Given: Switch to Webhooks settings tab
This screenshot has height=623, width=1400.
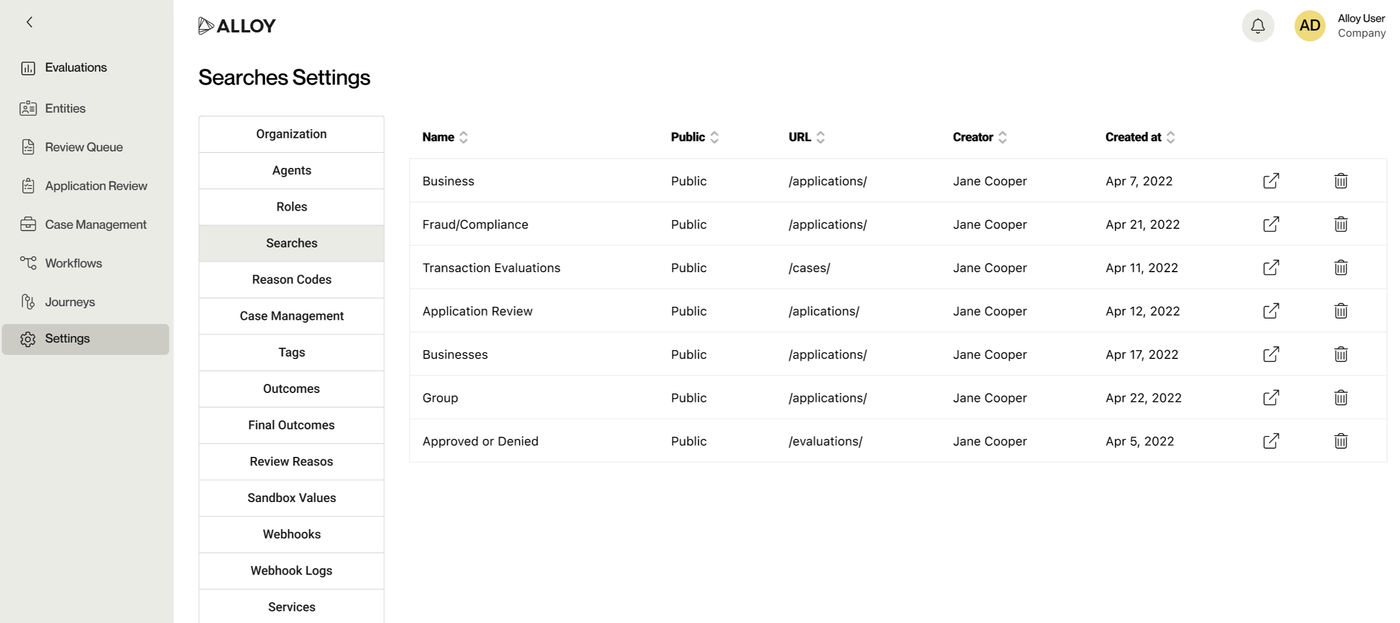Looking at the screenshot, I should pyautogui.click(x=291, y=534).
